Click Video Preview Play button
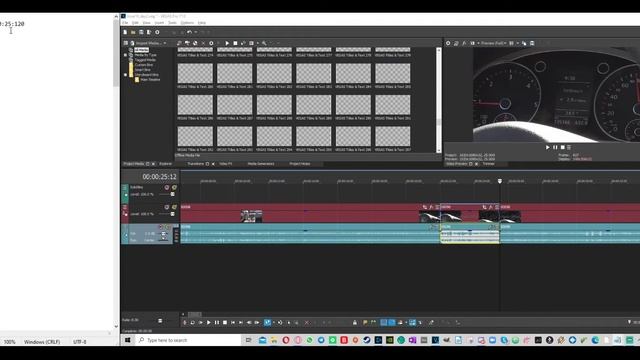The image size is (640, 360). click(547, 147)
